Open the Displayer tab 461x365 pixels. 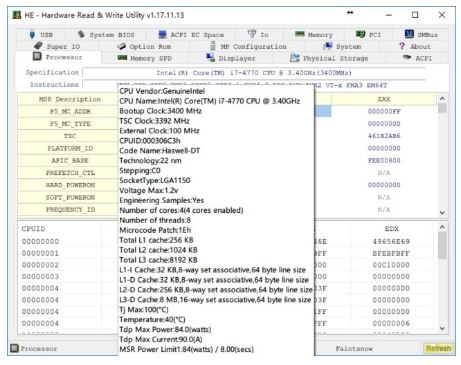(x=231, y=58)
